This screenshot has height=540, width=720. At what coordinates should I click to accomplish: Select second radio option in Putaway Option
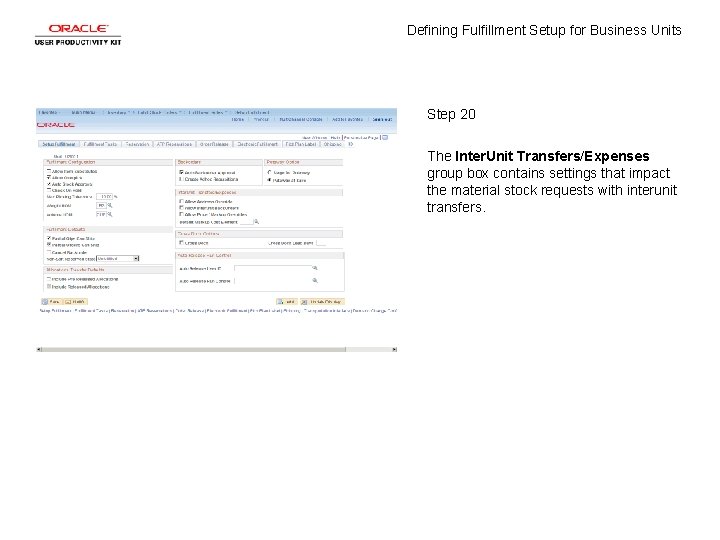pos(270,180)
